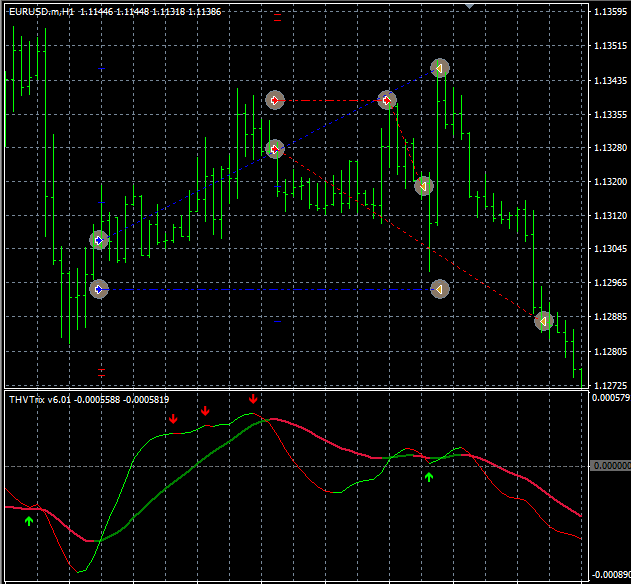Select the highest yellow trade close marker
Screen dimensions: 631x584
point(439,68)
